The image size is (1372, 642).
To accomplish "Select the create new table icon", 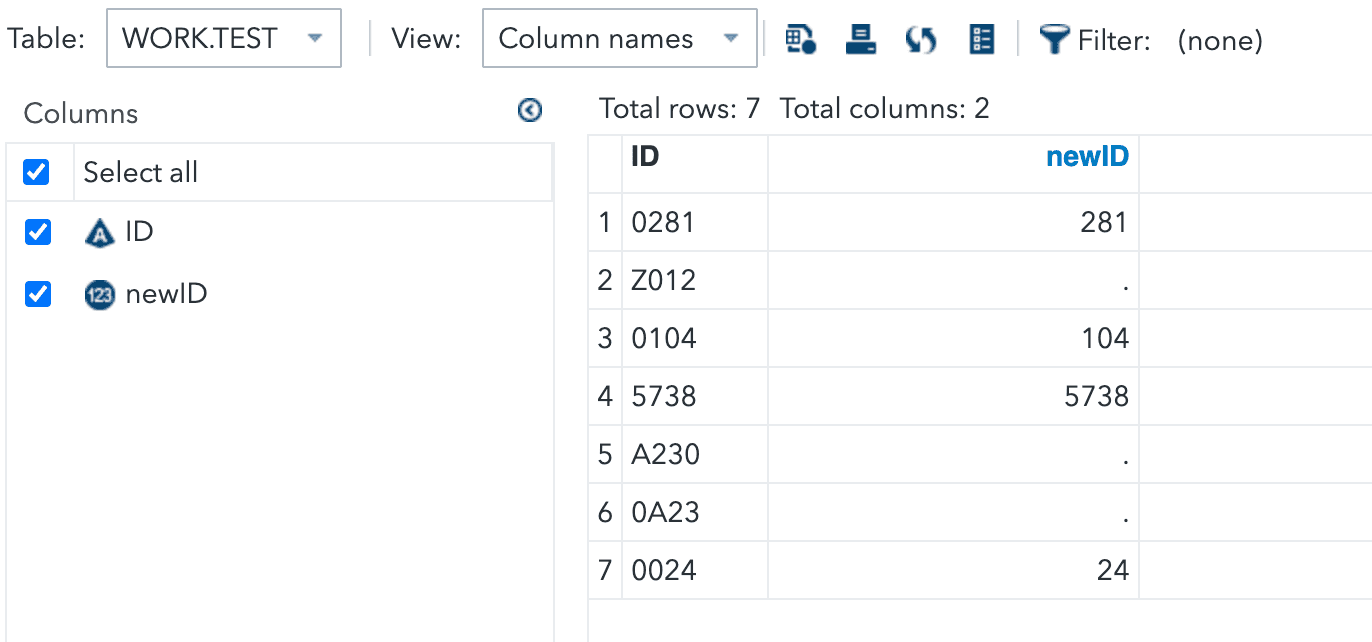I will [x=799, y=39].
